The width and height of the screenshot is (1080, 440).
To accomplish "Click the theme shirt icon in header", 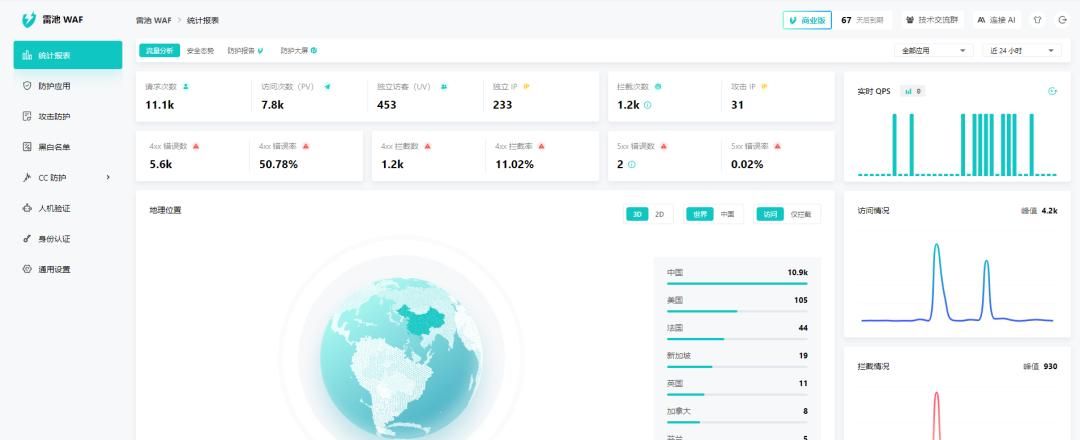I will pyautogui.click(x=1037, y=20).
